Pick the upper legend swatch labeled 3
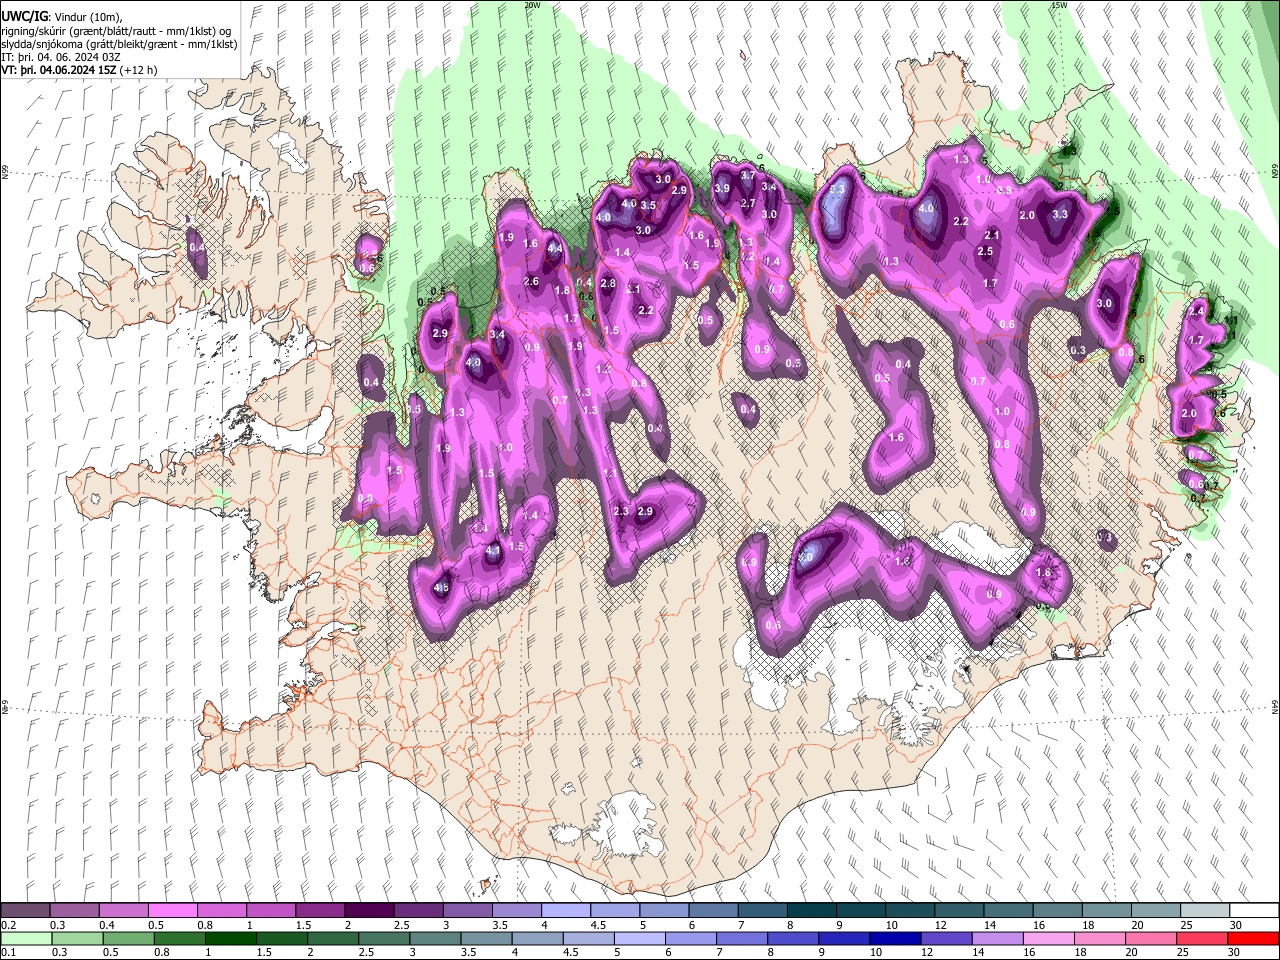1280x960 pixels. click(x=466, y=911)
